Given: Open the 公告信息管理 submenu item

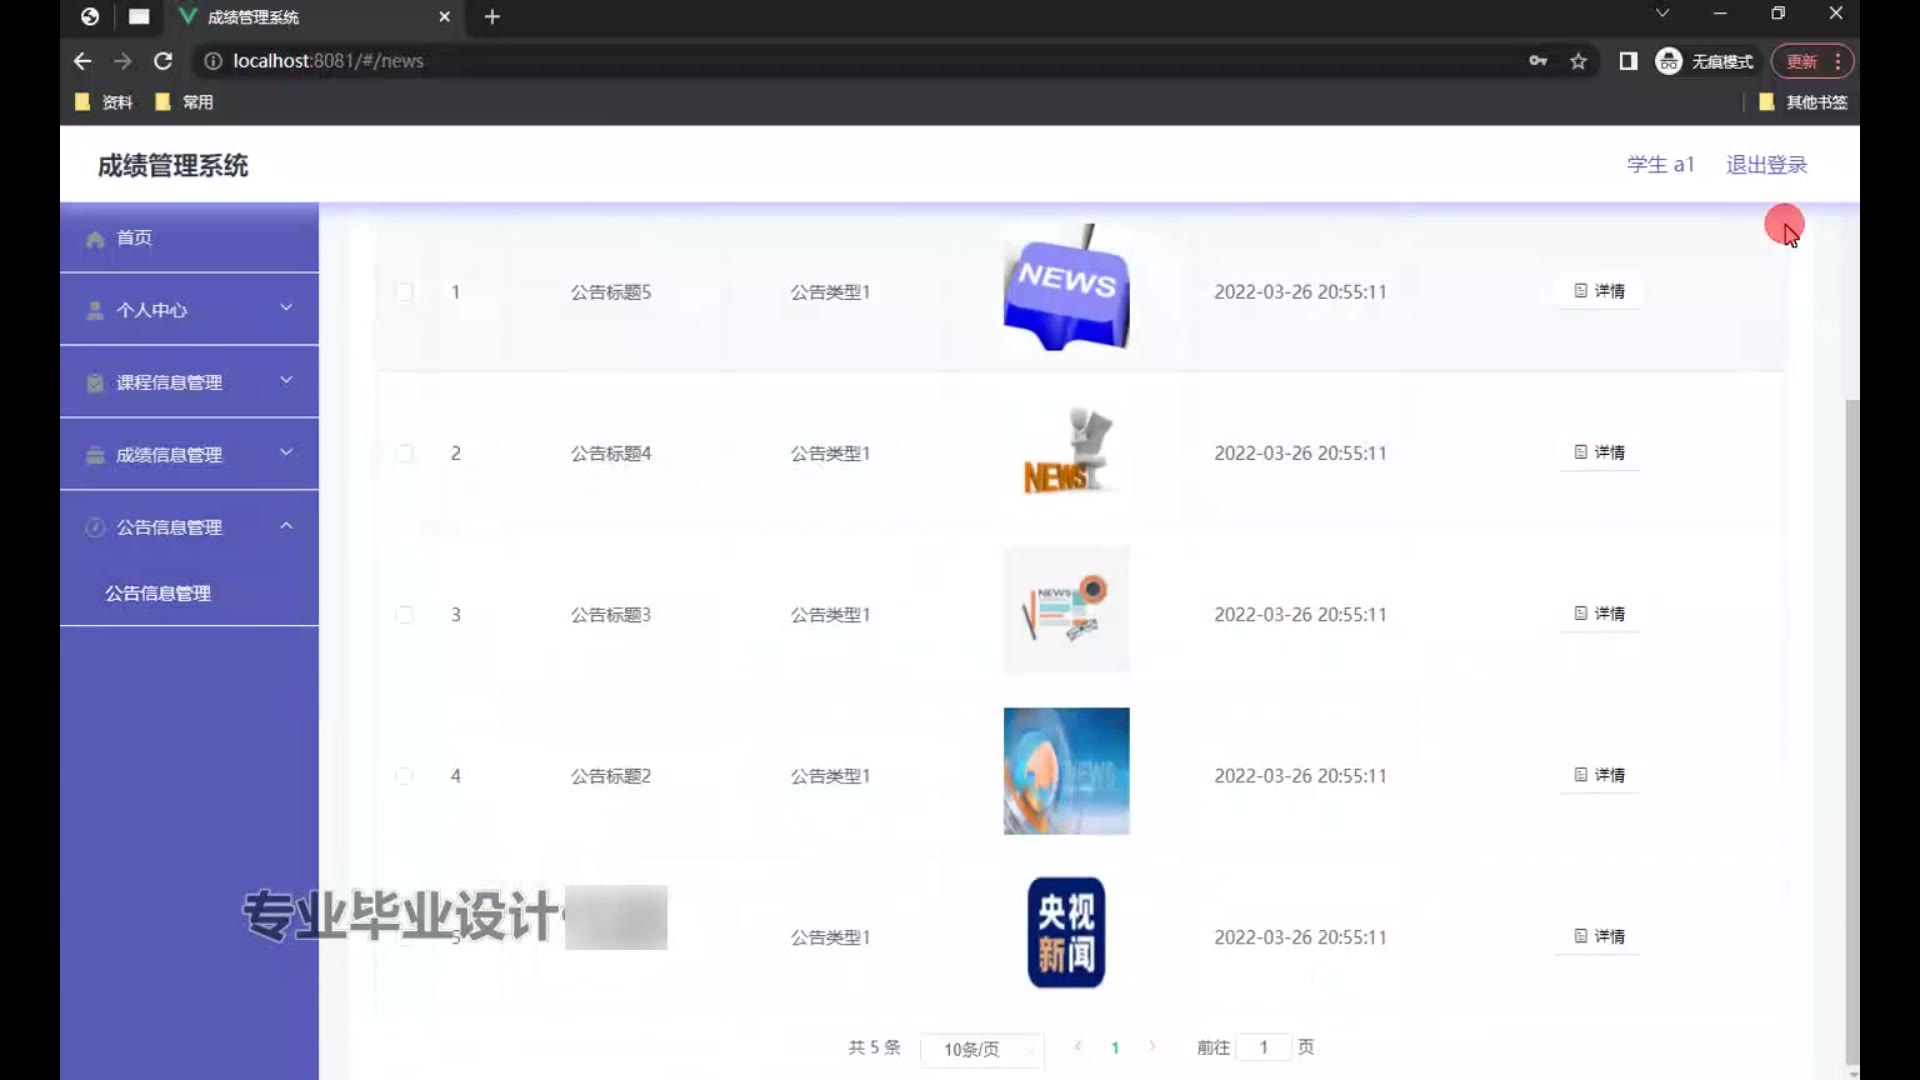Looking at the screenshot, I should click(158, 593).
